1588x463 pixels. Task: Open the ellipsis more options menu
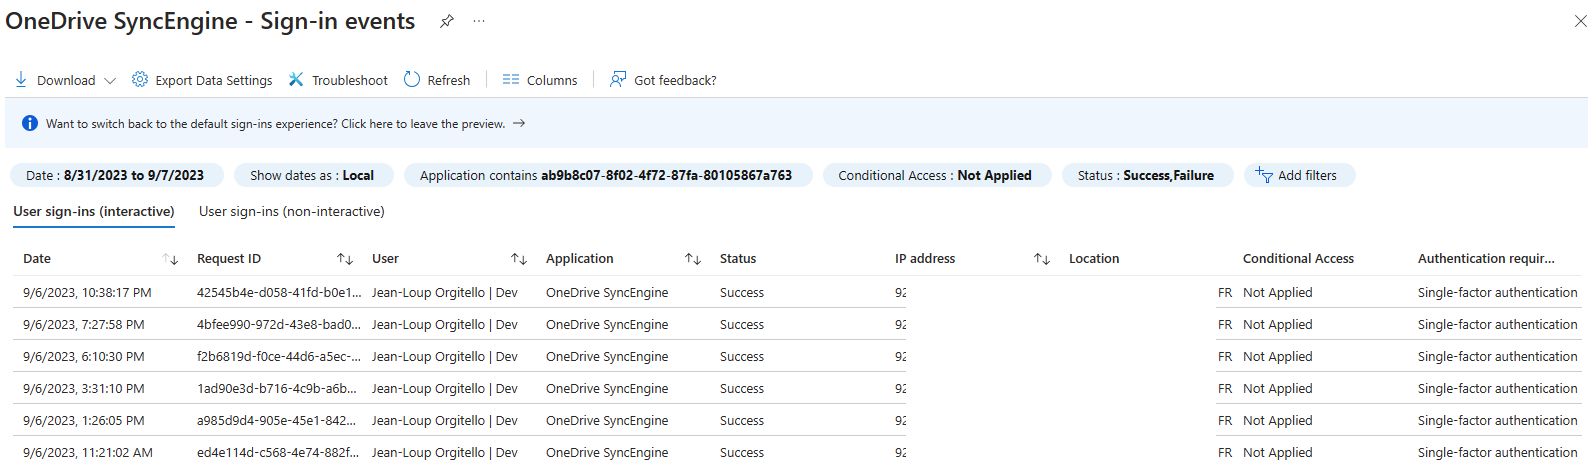point(479,21)
